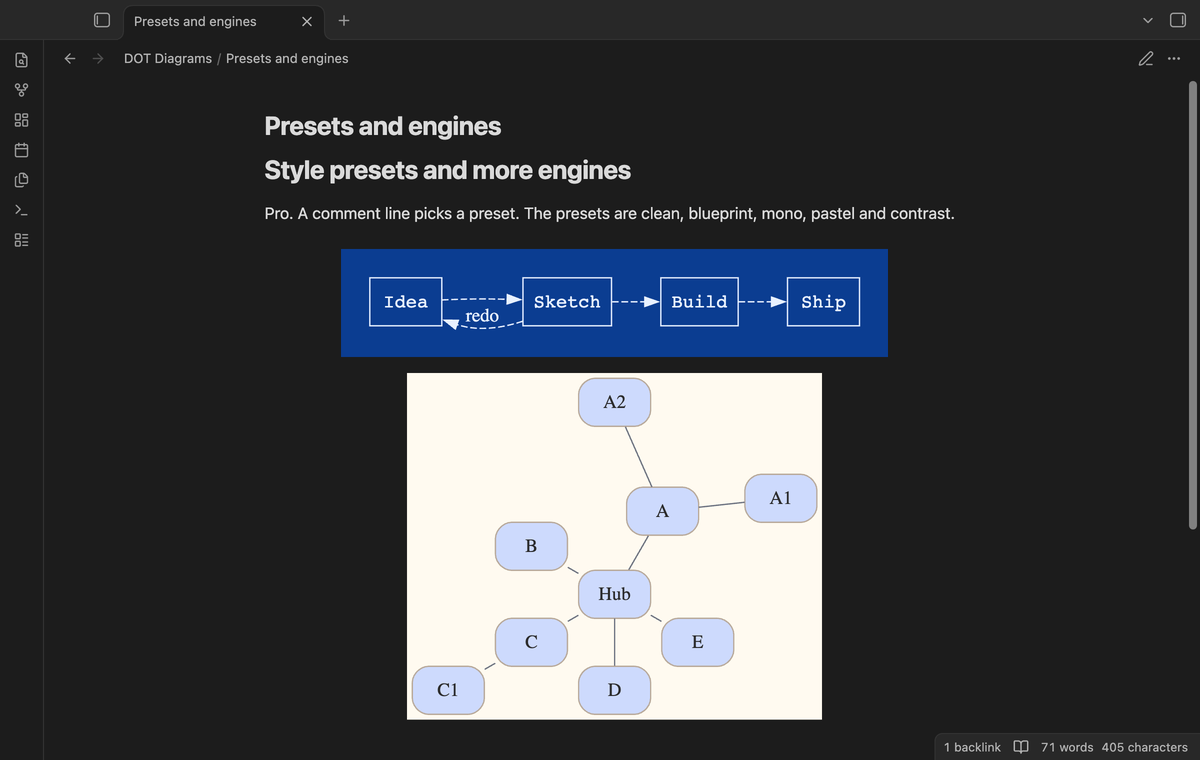Click the Sketch node in blueprint diagram
This screenshot has height=760, width=1200.
click(567, 302)
